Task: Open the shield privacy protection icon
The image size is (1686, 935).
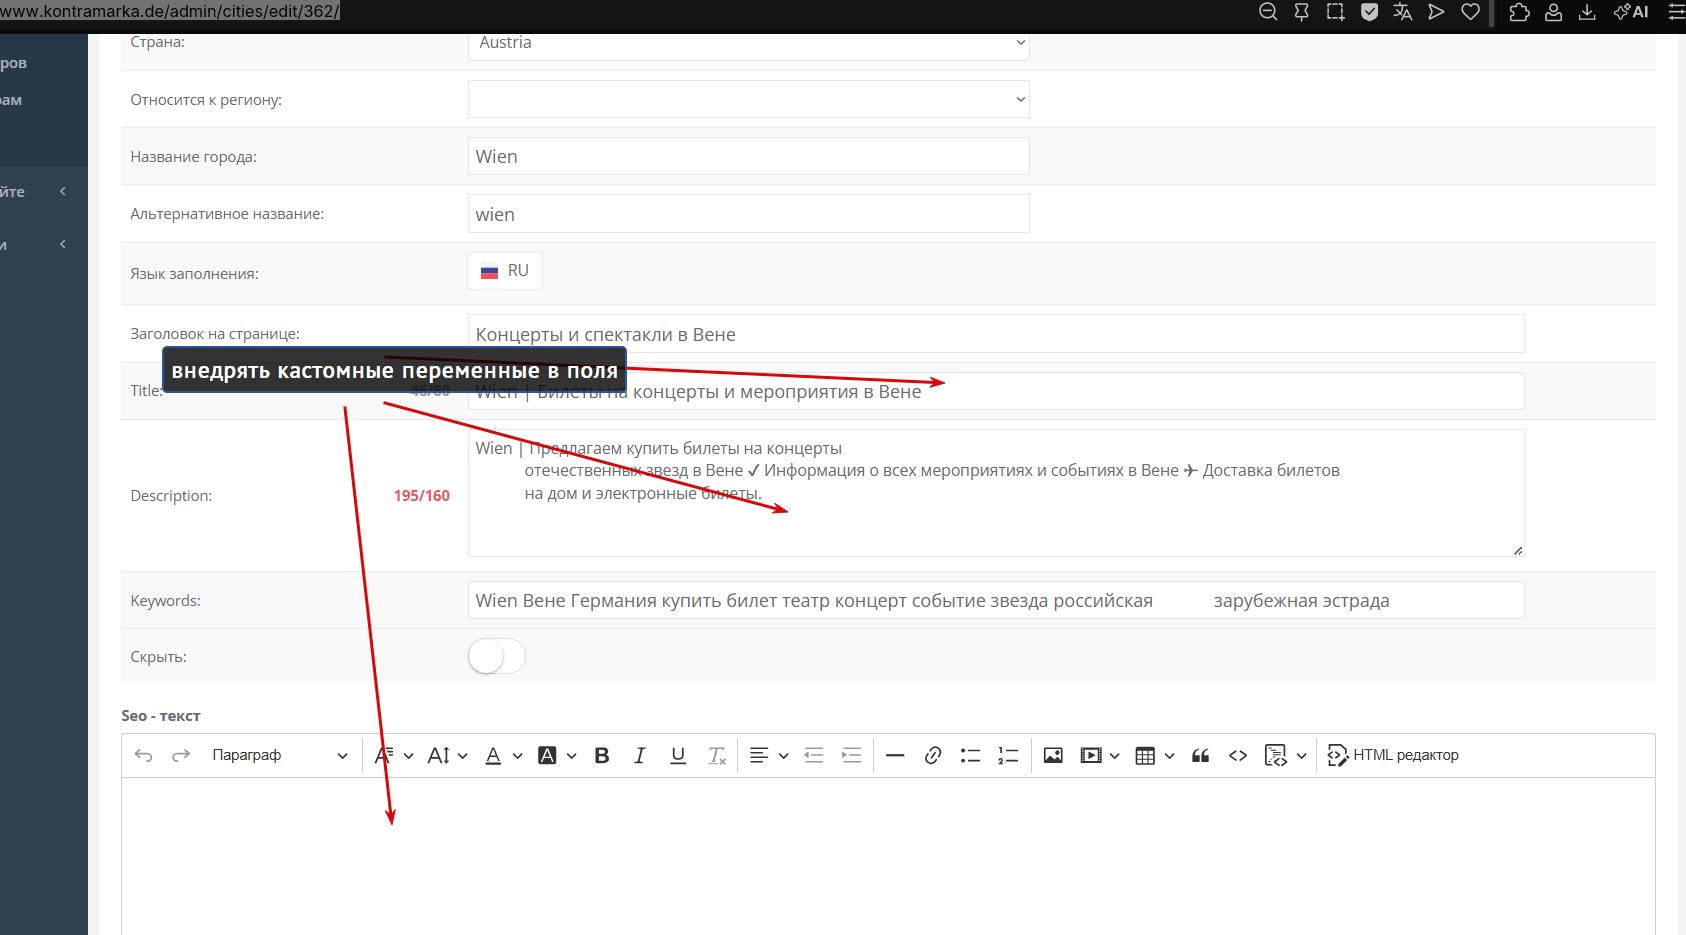Action: coord(1370,12)
